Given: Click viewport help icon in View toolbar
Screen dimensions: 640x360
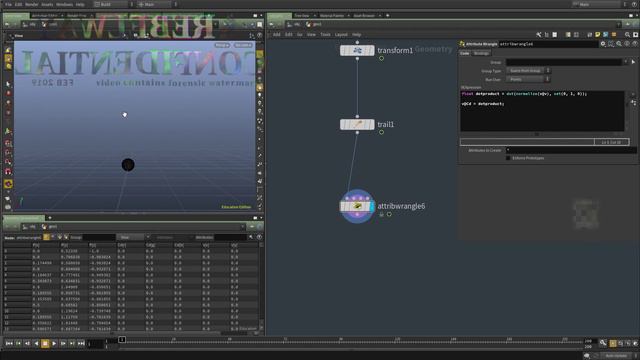Looking at the screenshot, I should click(259, 36).
